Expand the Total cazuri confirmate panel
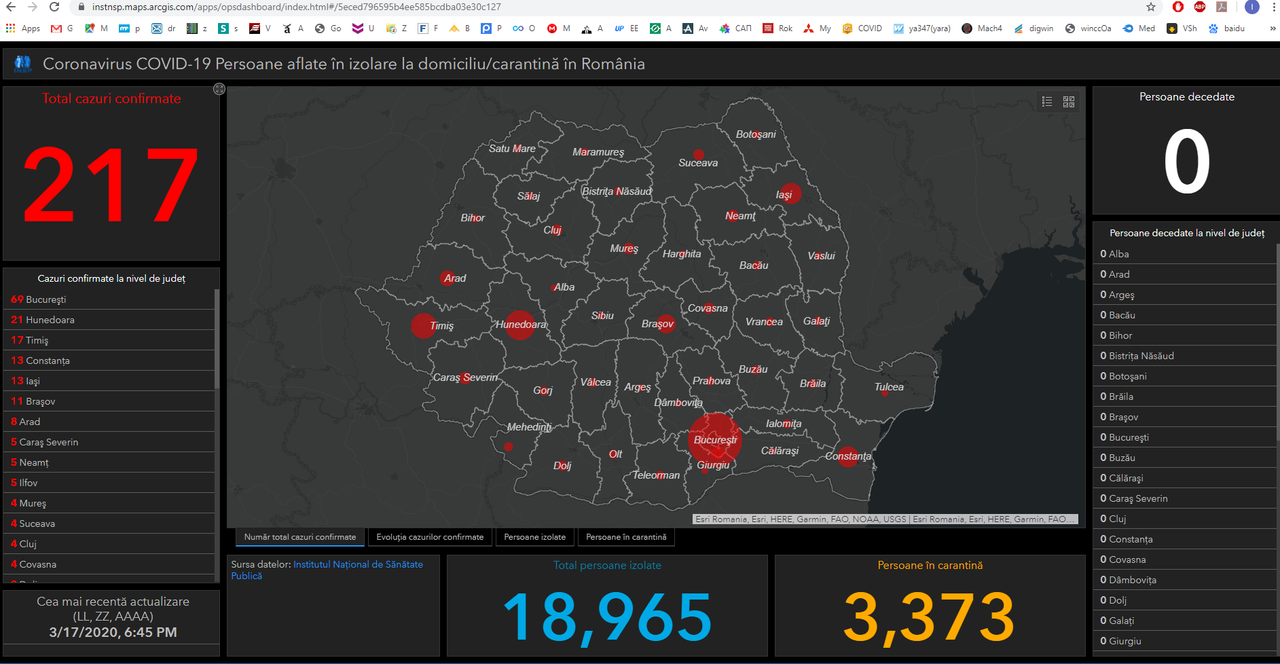The image size is (1280, 664). coord(219,89)
